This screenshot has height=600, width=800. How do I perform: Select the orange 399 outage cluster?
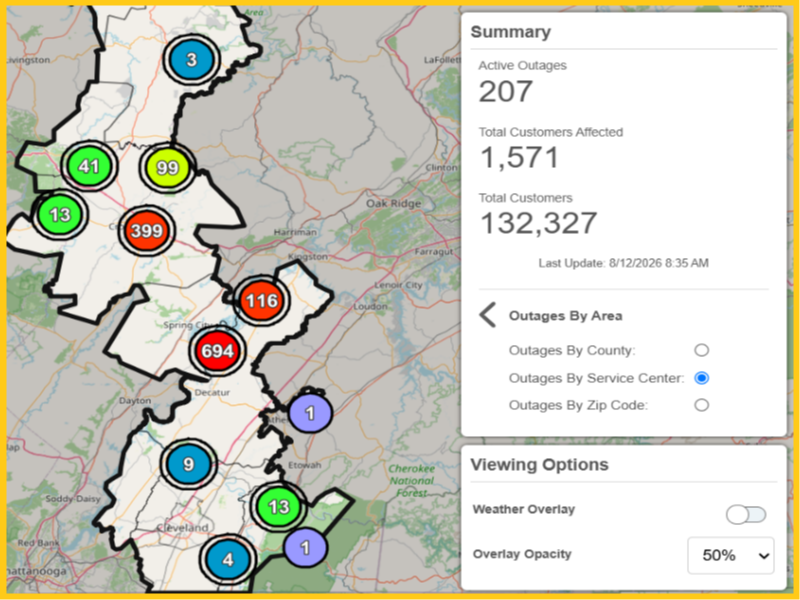147,231
